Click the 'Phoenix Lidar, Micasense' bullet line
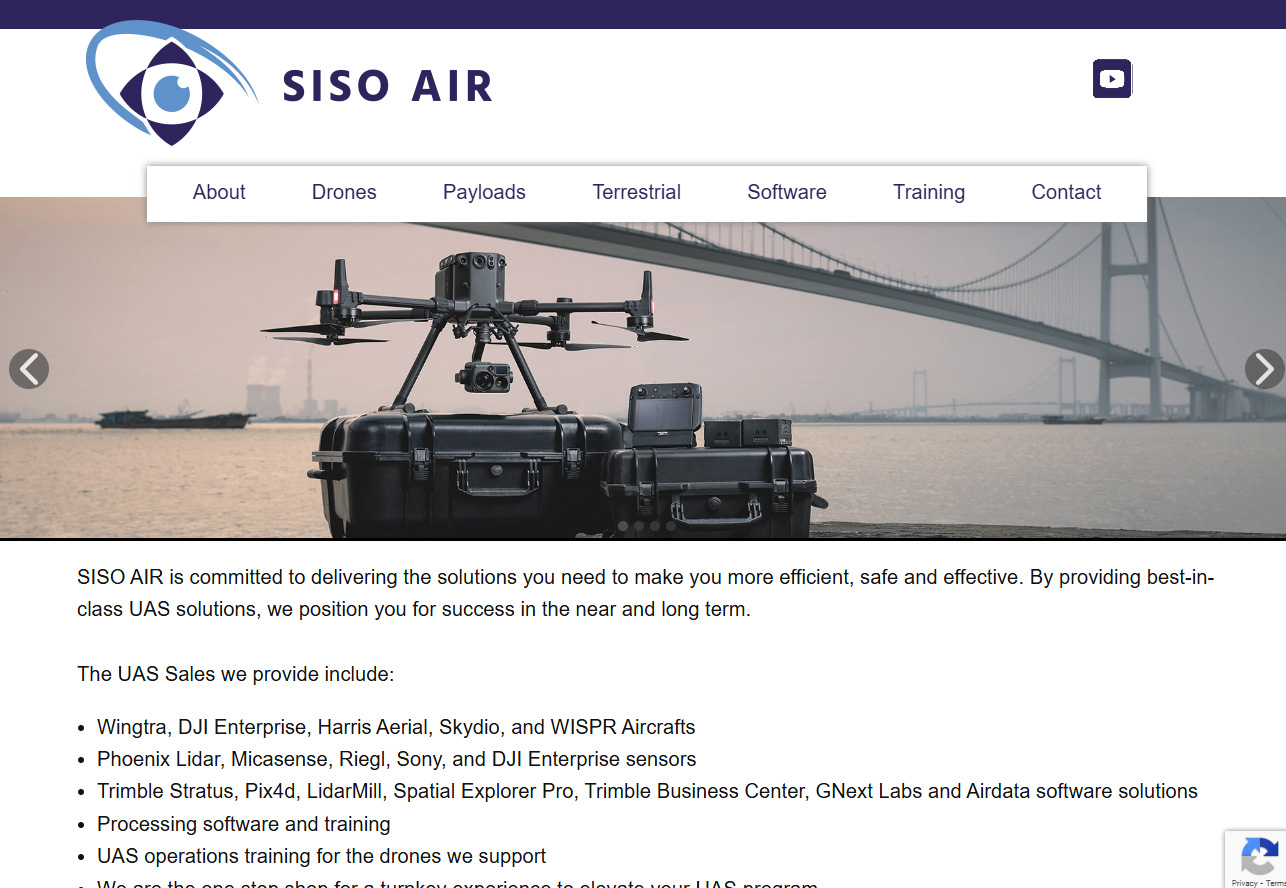The image size is (1286, 888). [x=397, y=759]
